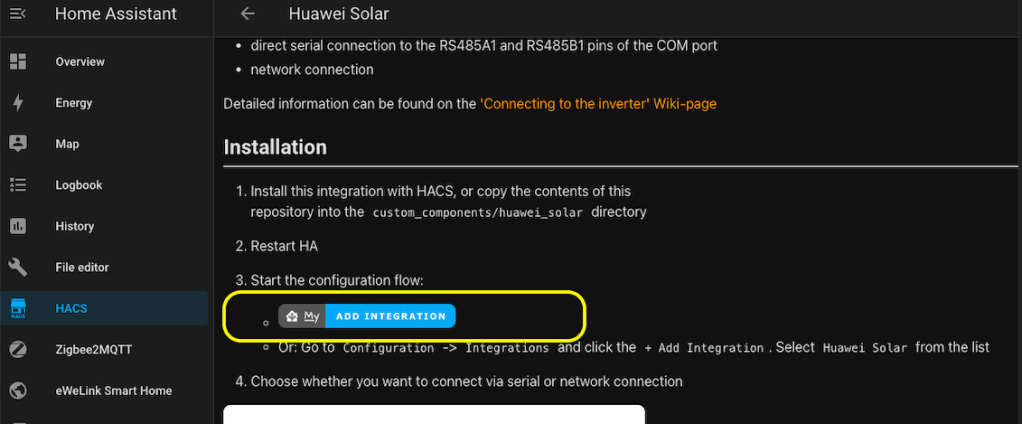Open History from sidebar
This screenshot has height=424, width=1022.
tap(75, 226)
